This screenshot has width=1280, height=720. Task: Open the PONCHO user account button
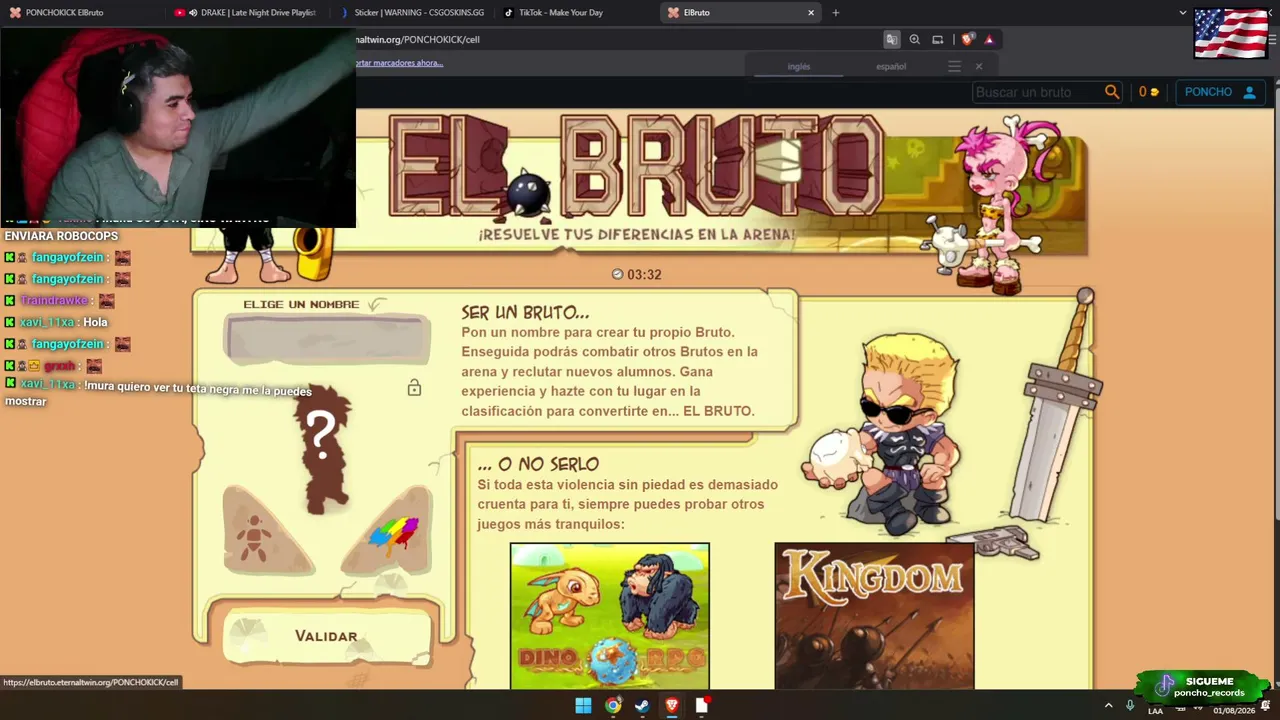point(1220,92)
